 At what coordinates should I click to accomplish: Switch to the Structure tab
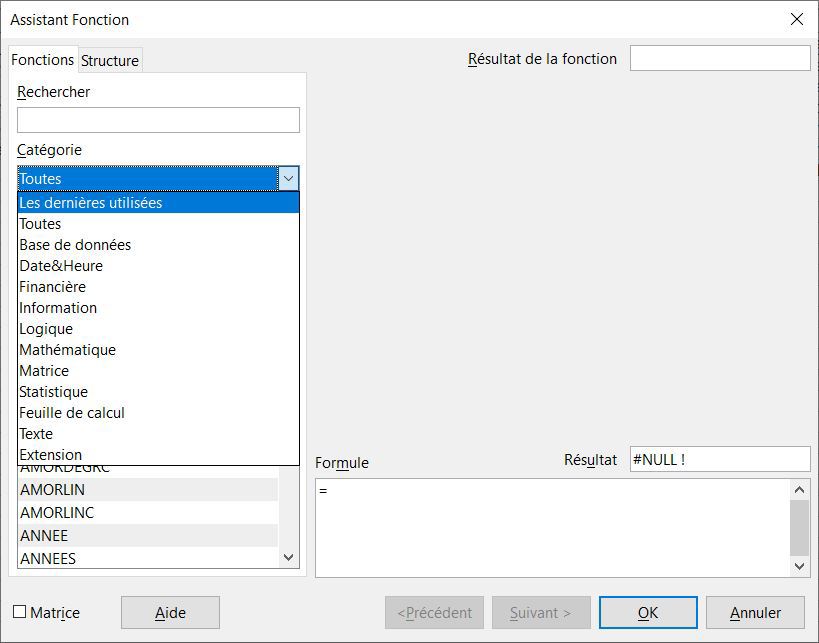click(x=110, y=60)
